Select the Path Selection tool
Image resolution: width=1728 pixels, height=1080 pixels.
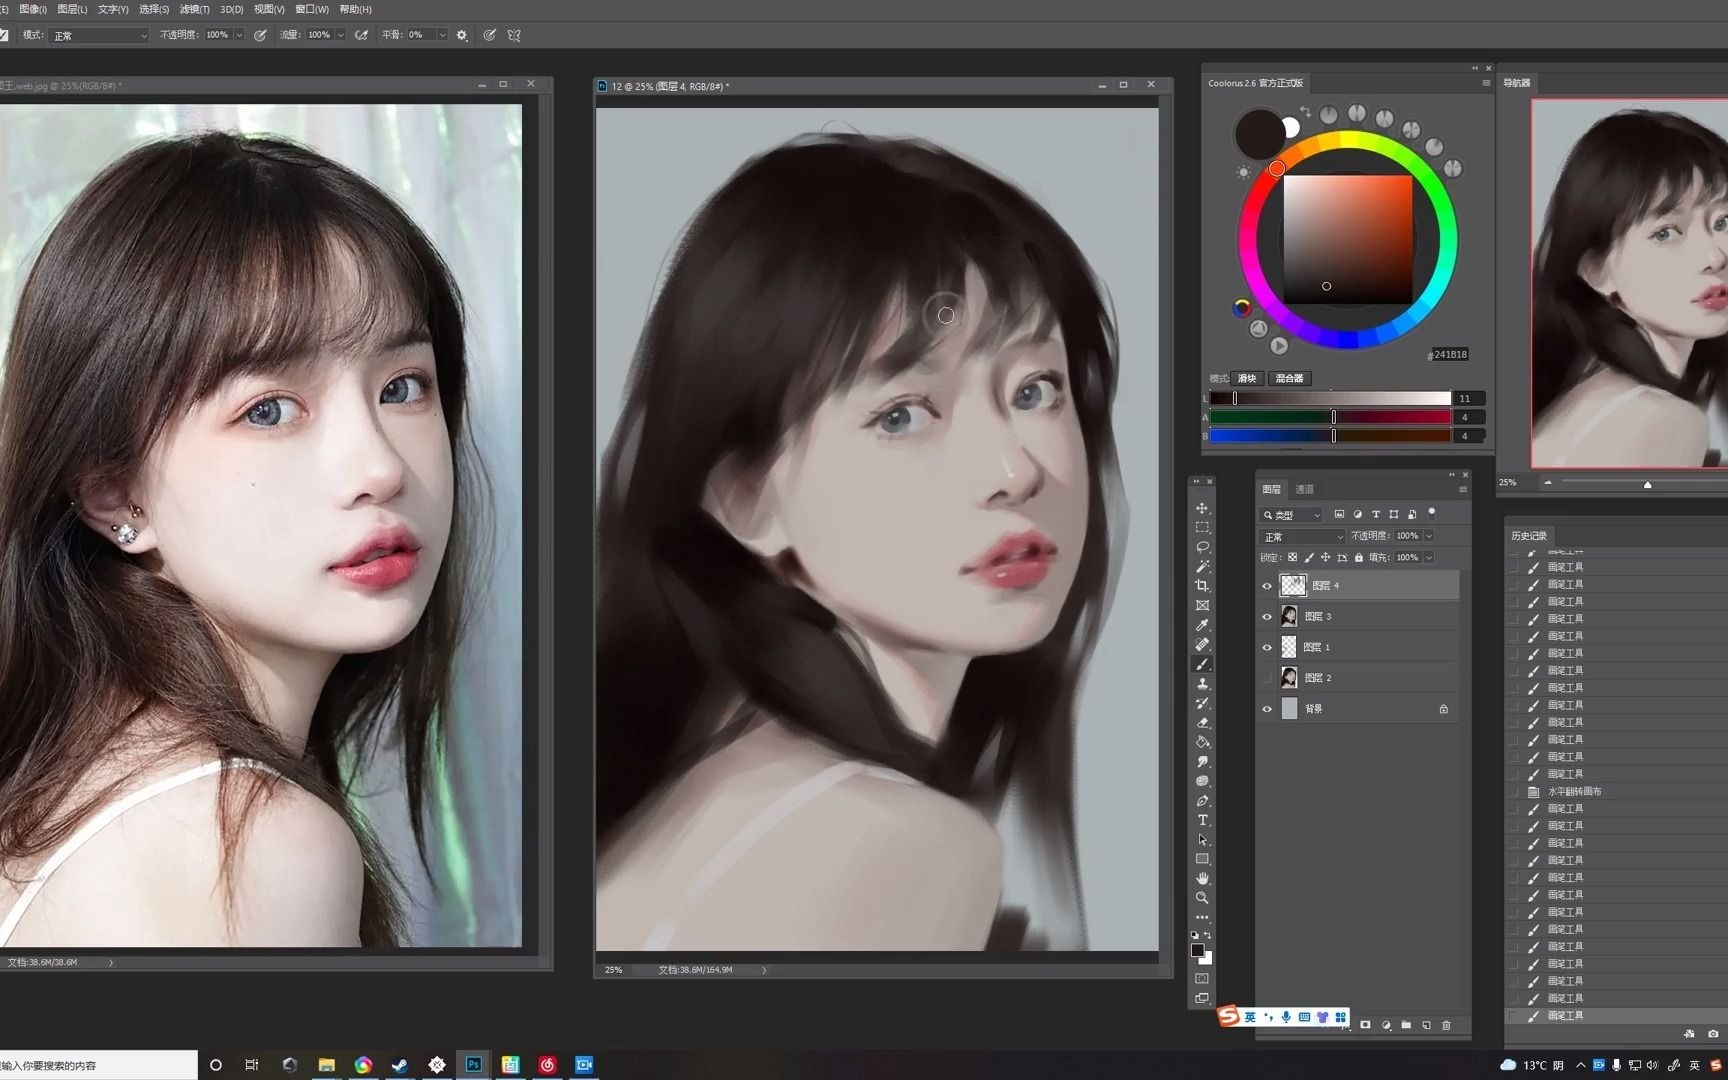(1202, 840)
